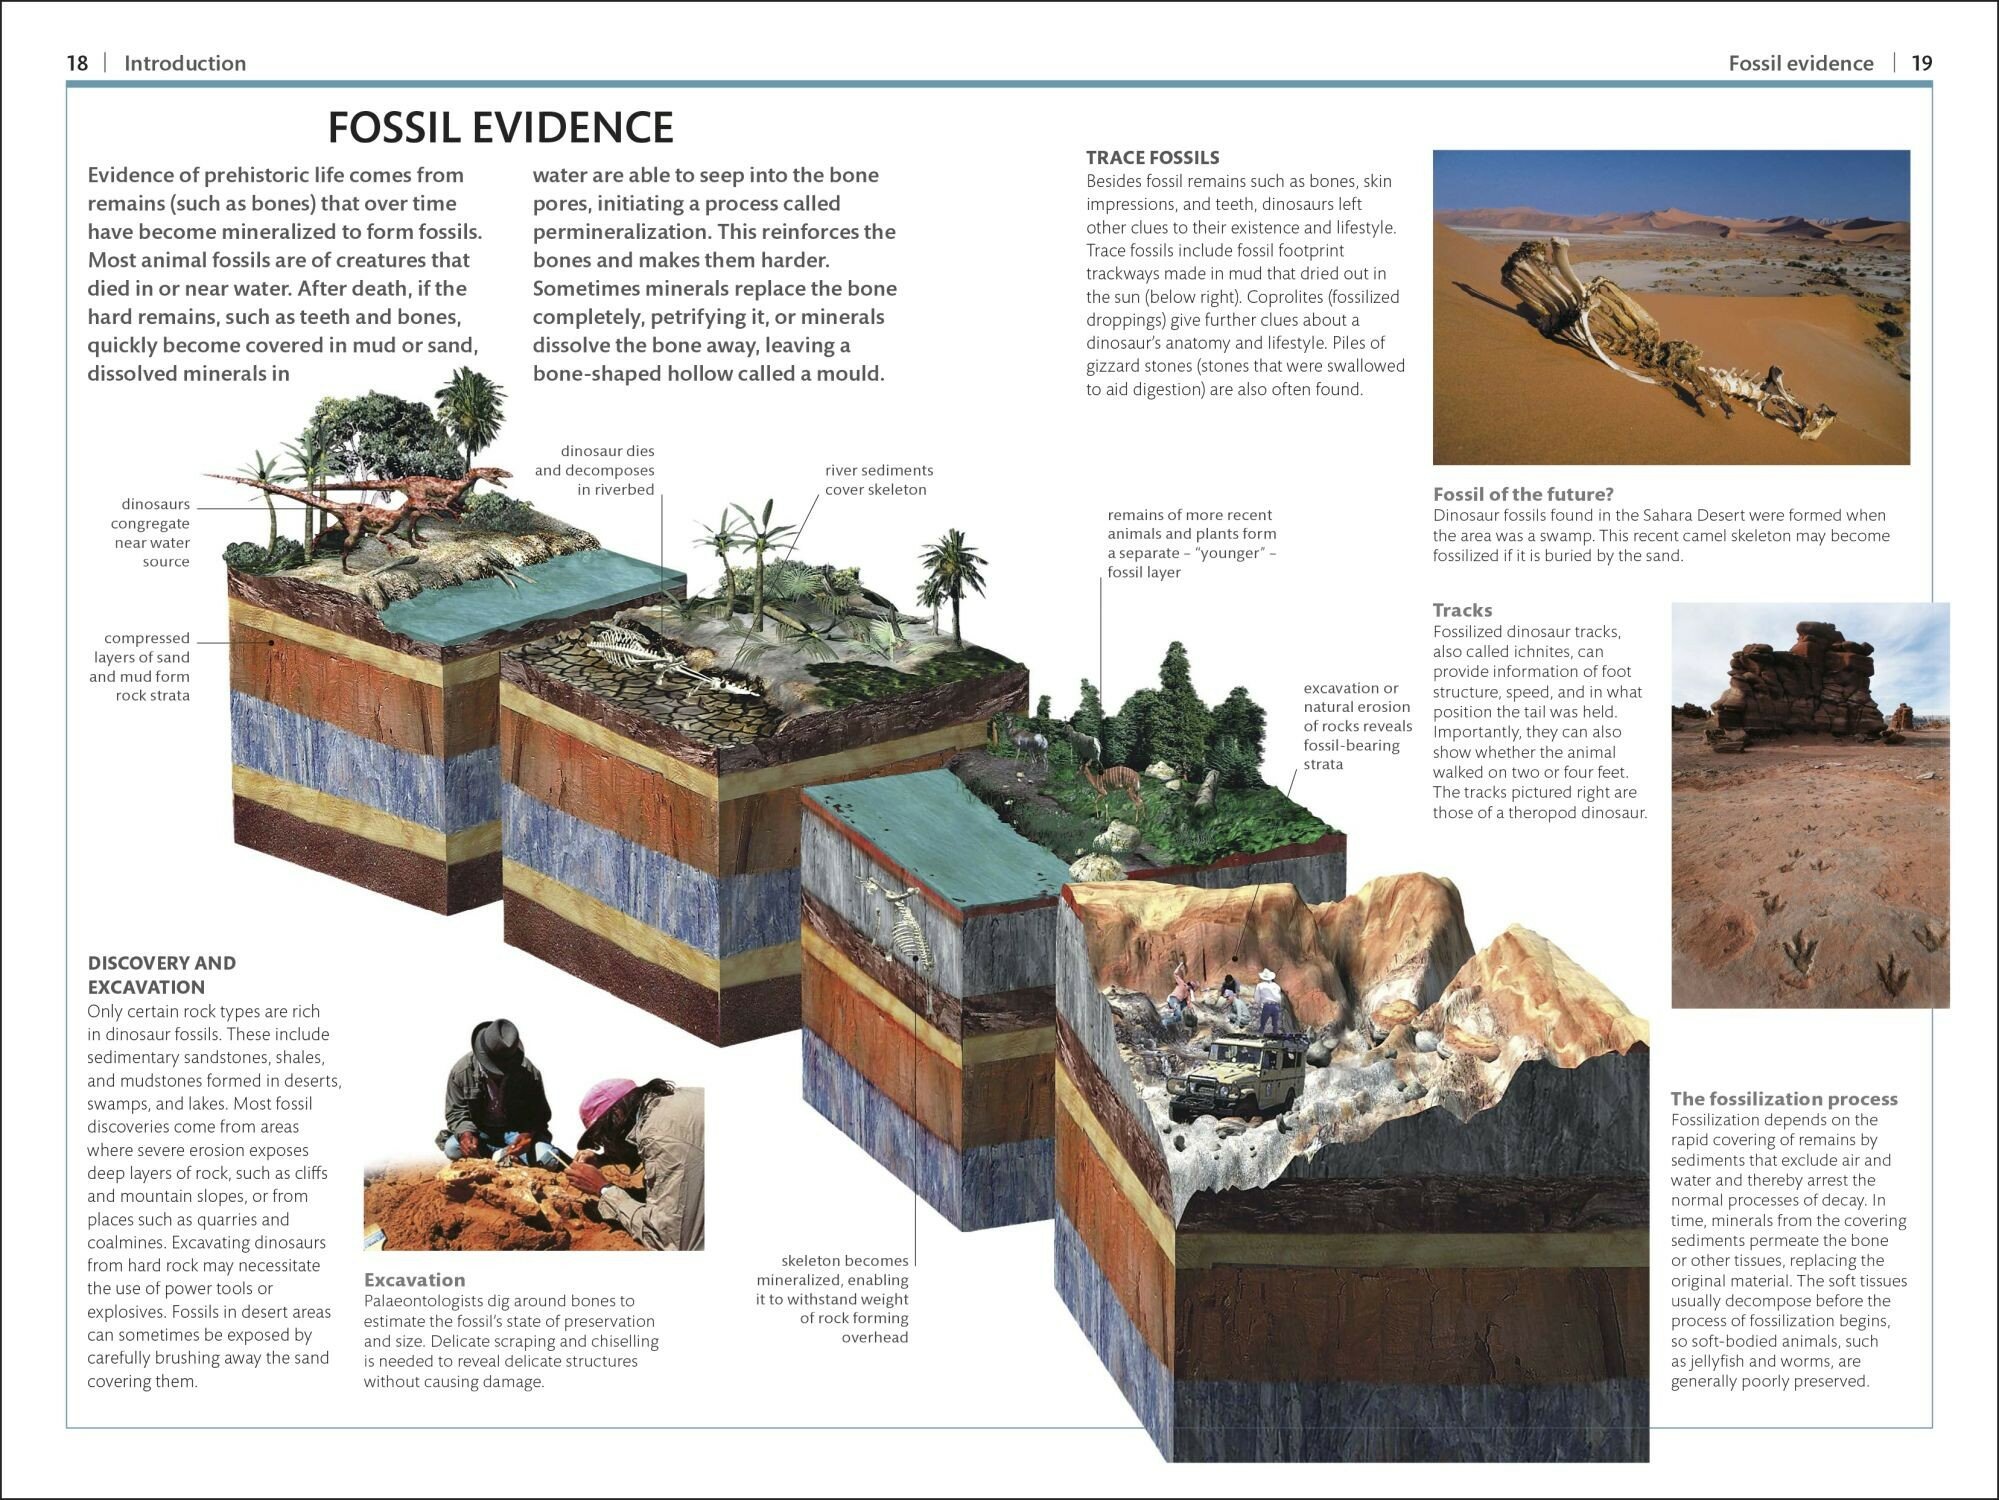Click the 'Introduction' header label
Viewport: 1999px width, 1500px height.
[x=185, y=63]
